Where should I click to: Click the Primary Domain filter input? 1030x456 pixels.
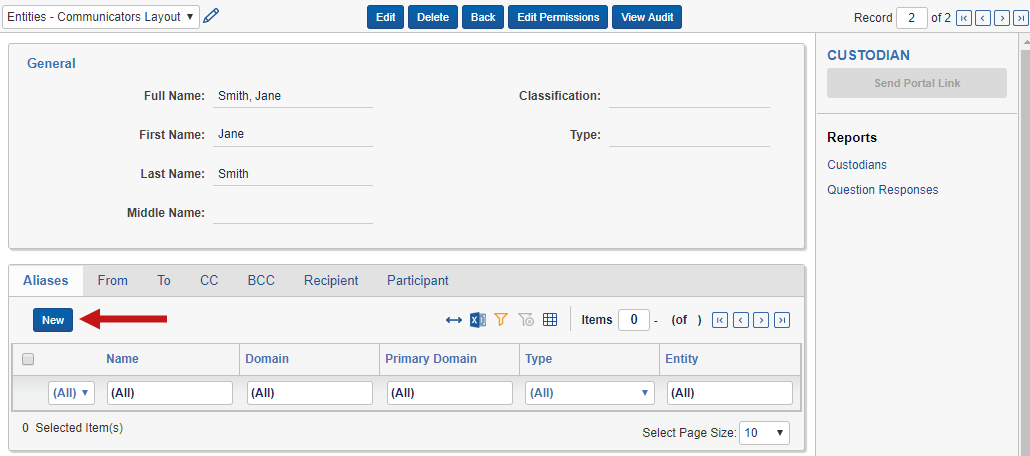pos(450,393)
